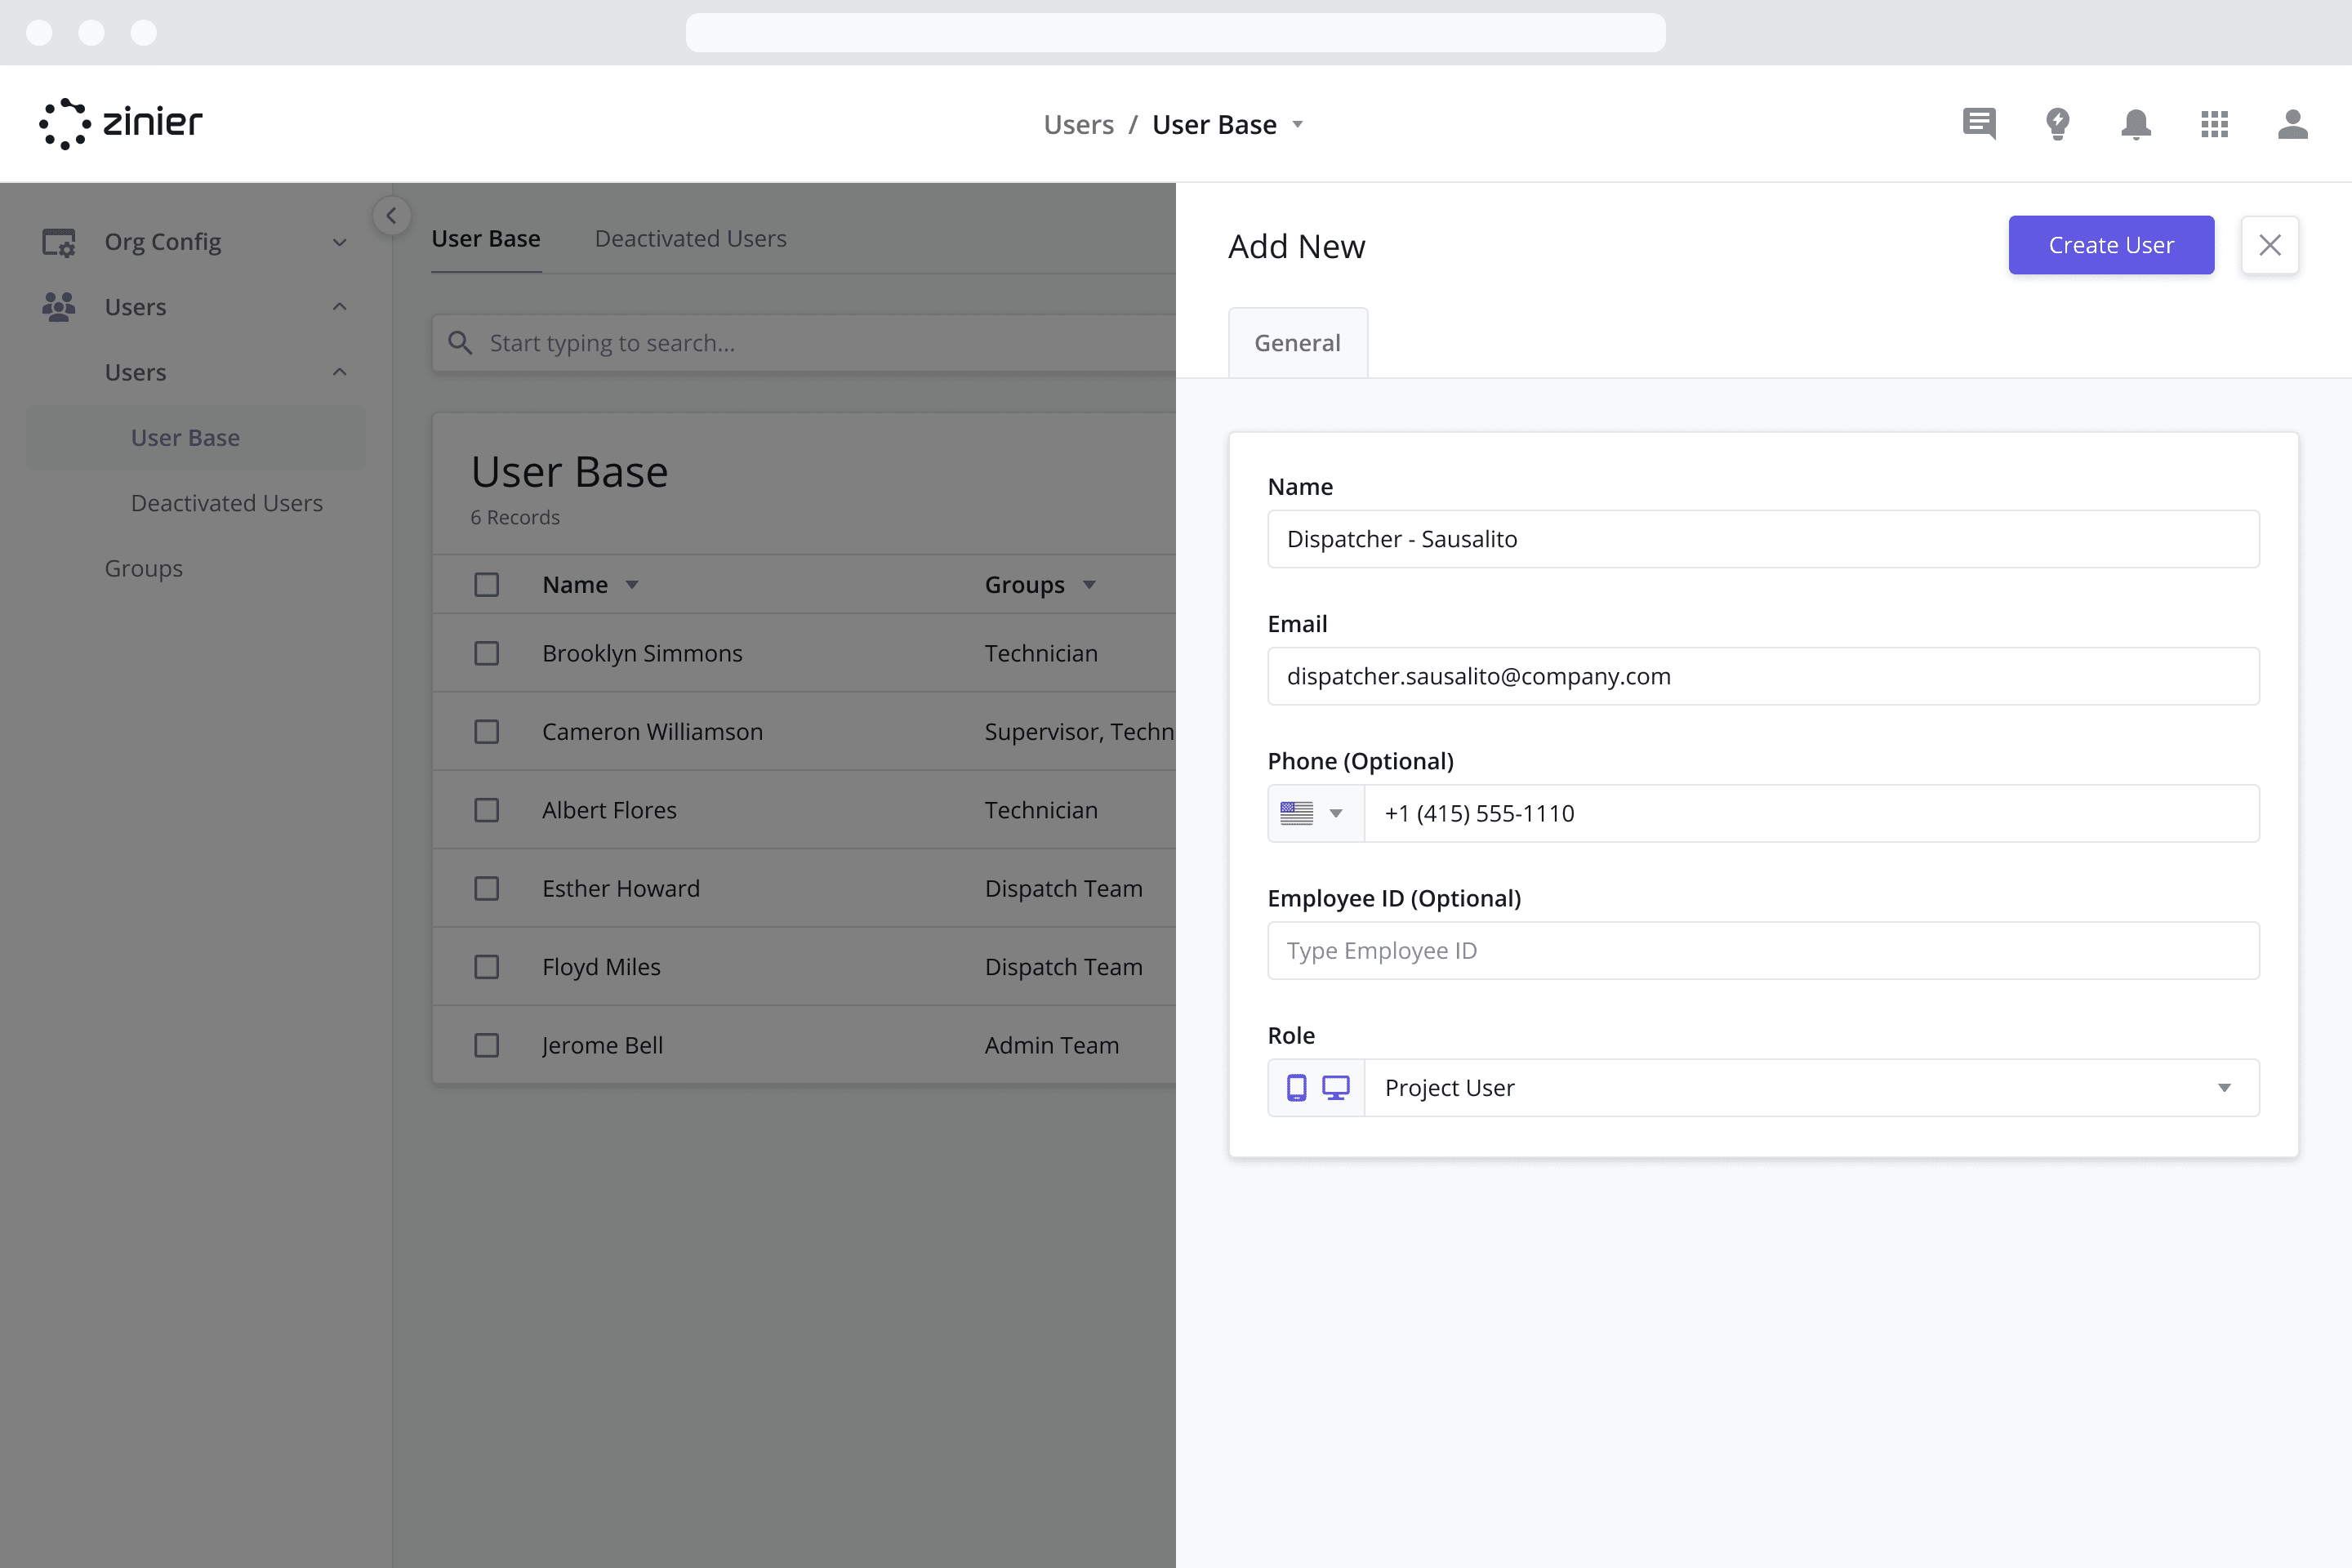The width and height of the screenshot is (2352, 1568).
Task: Select the User Base tab
Action: tap(486, 238)
